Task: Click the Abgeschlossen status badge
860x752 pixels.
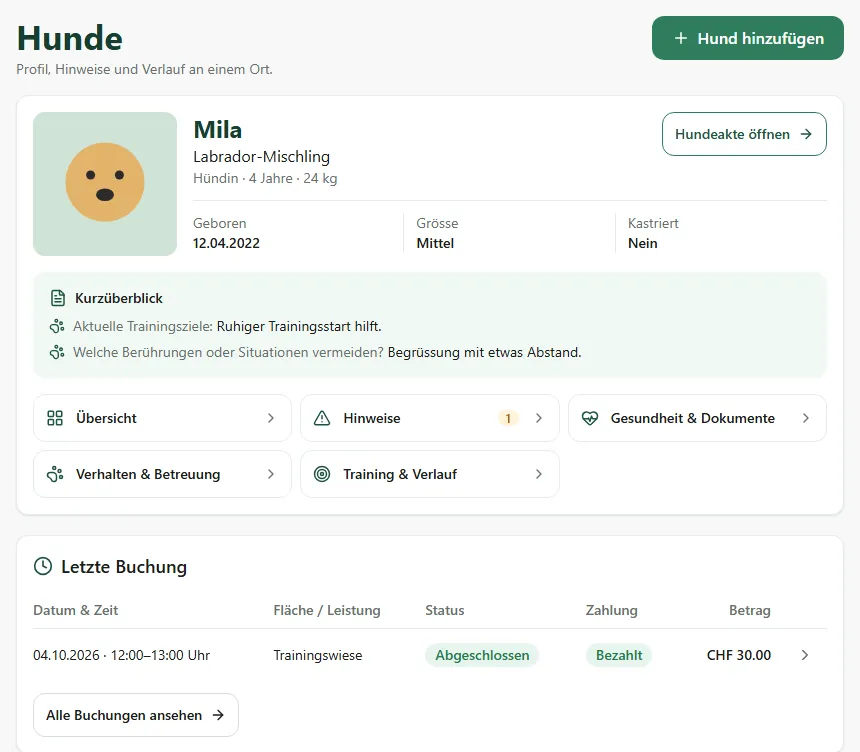Action: 482,655
